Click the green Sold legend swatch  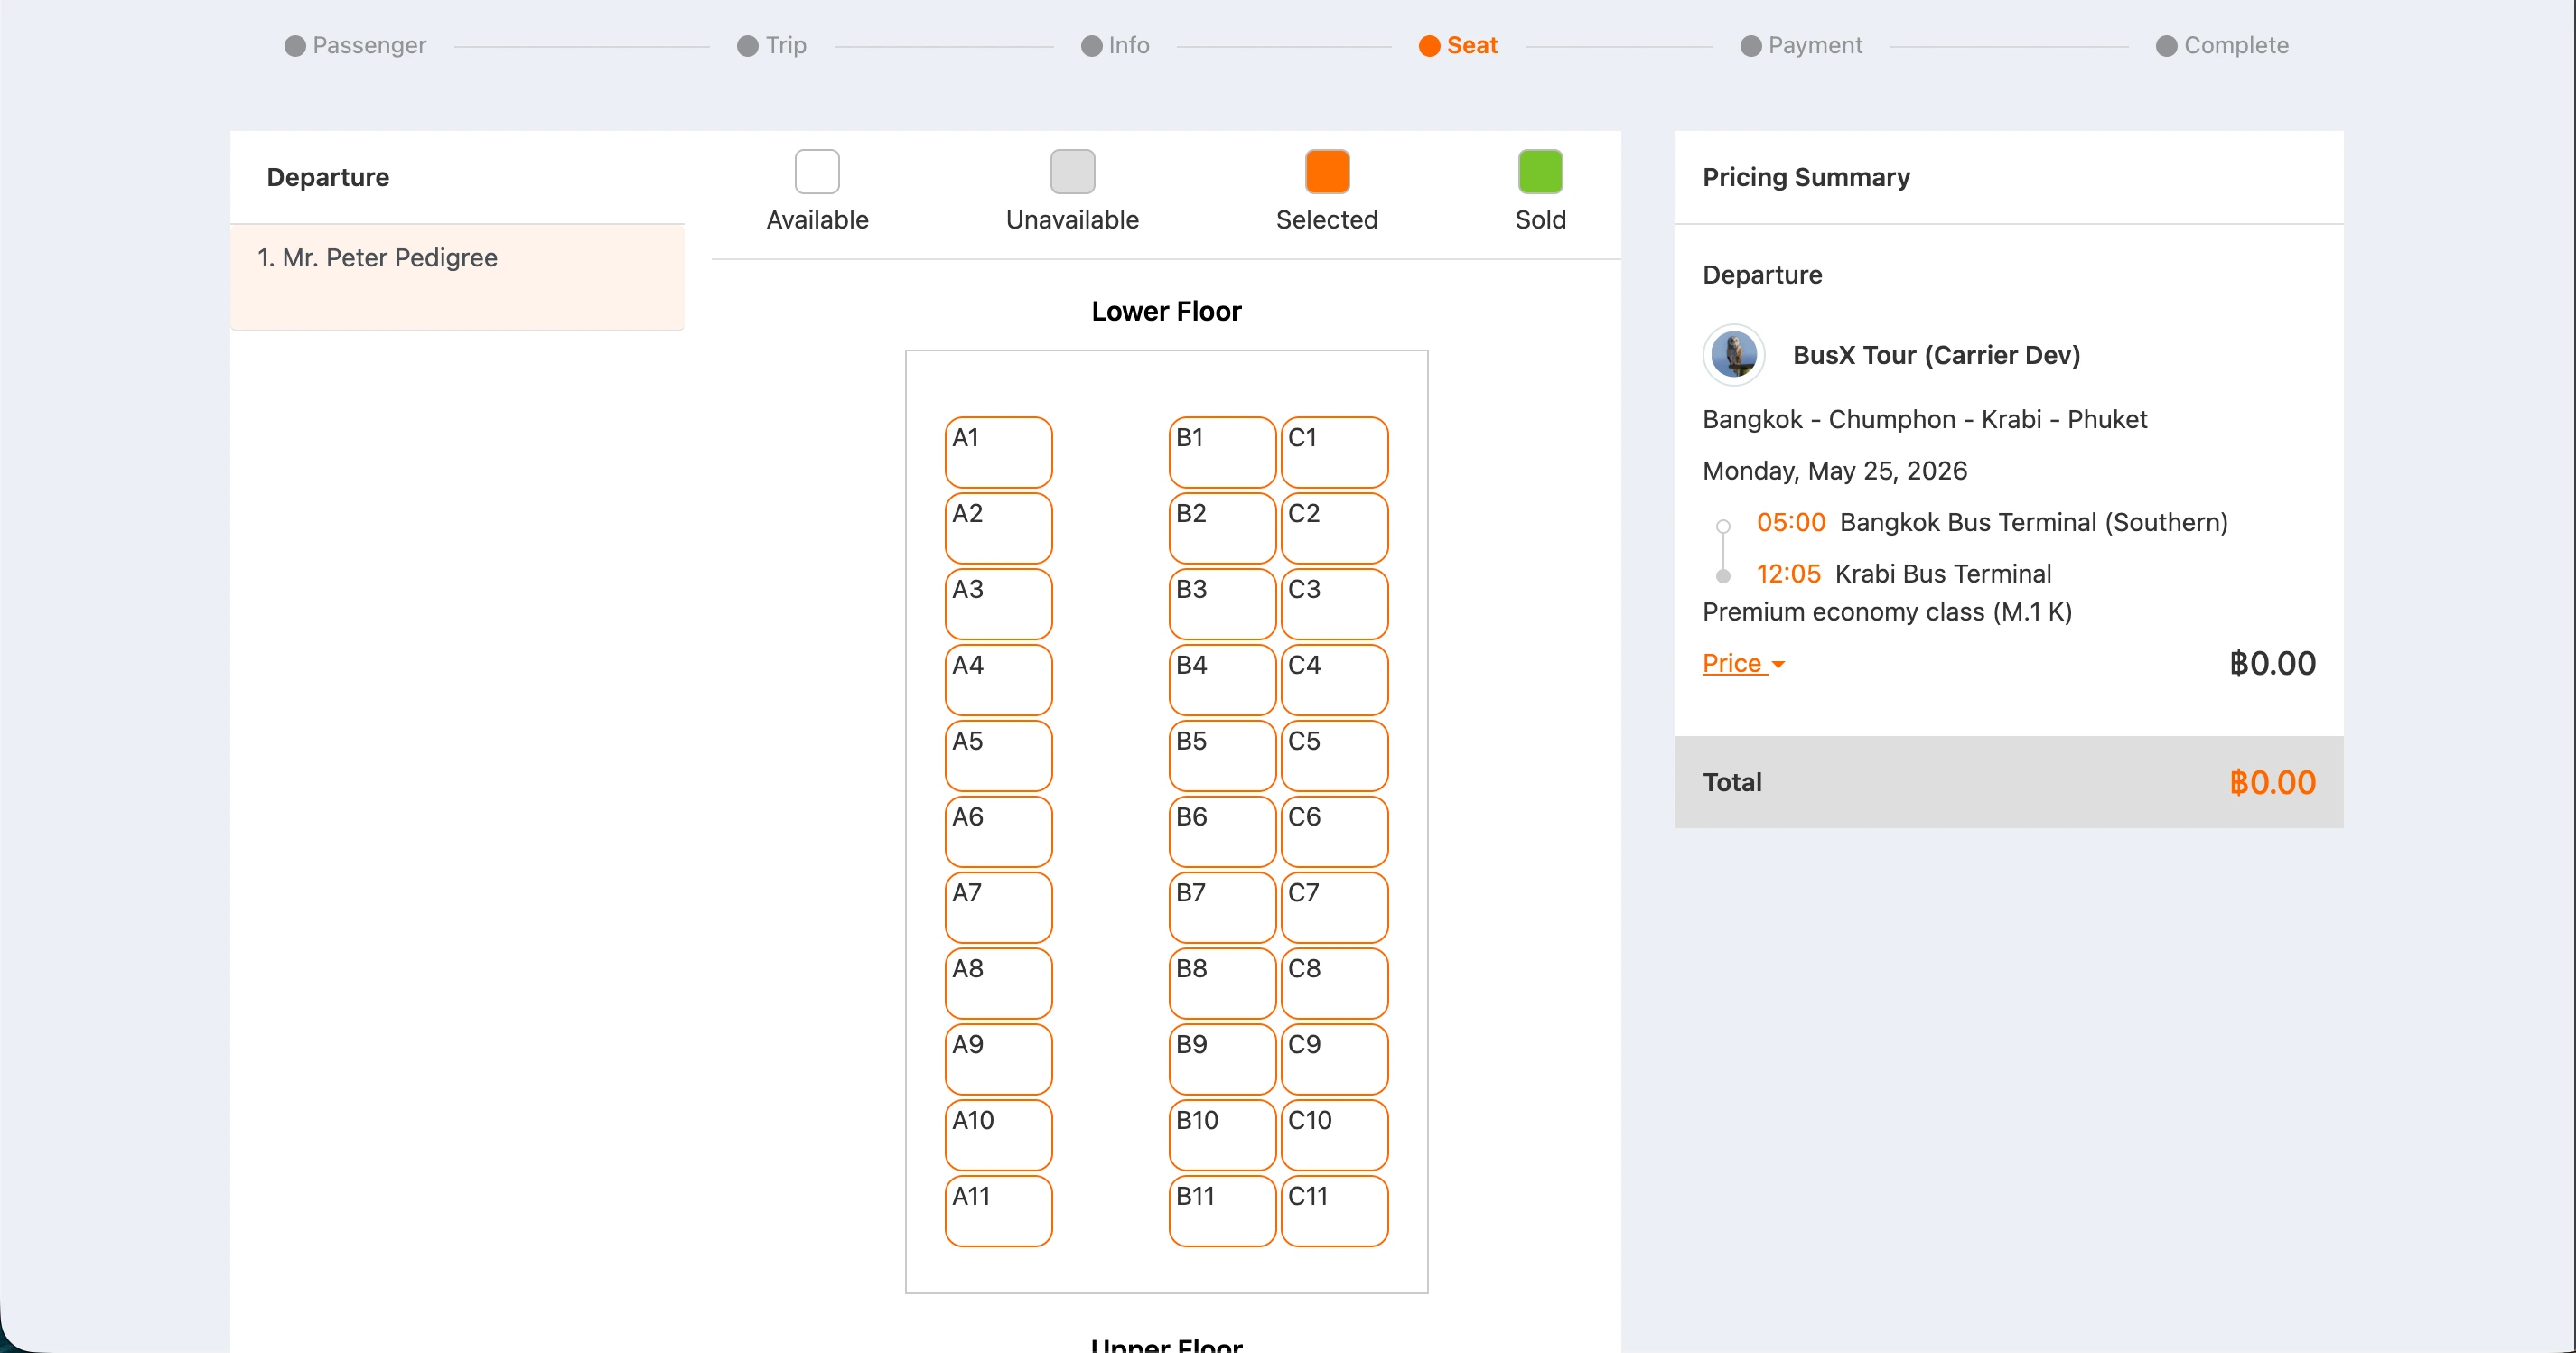point(1540,171)
